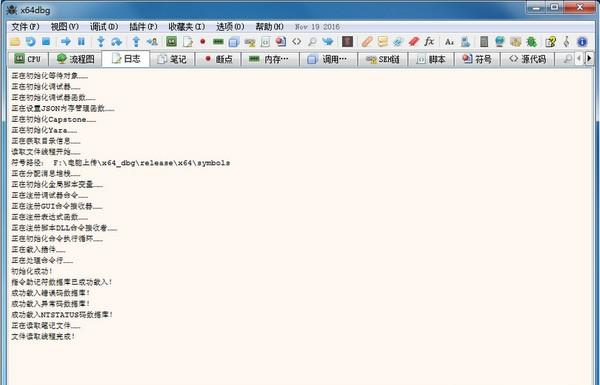Viewport: 600px width, 385px height.
Task: Click the log line mentioning Yara
Action: click(x=44, y=130)
